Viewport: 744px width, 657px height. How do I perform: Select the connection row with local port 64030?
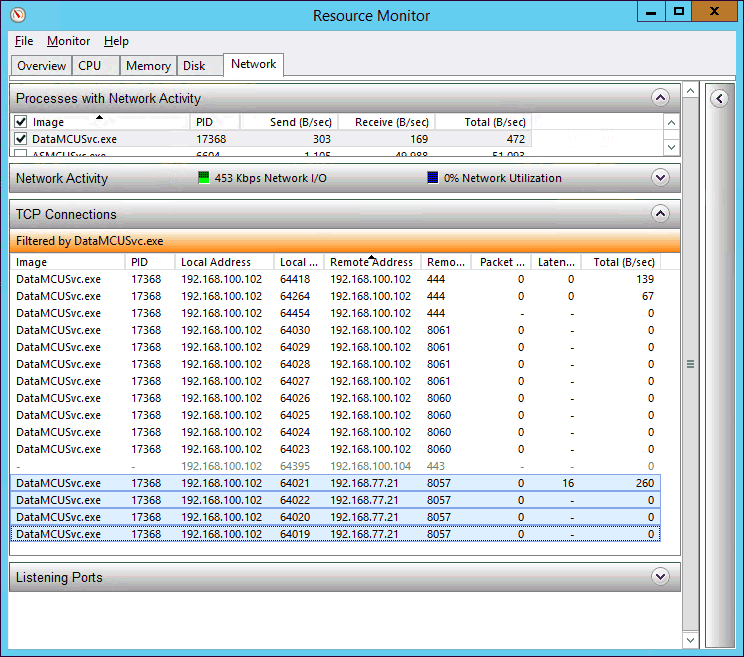coord(335,330)
